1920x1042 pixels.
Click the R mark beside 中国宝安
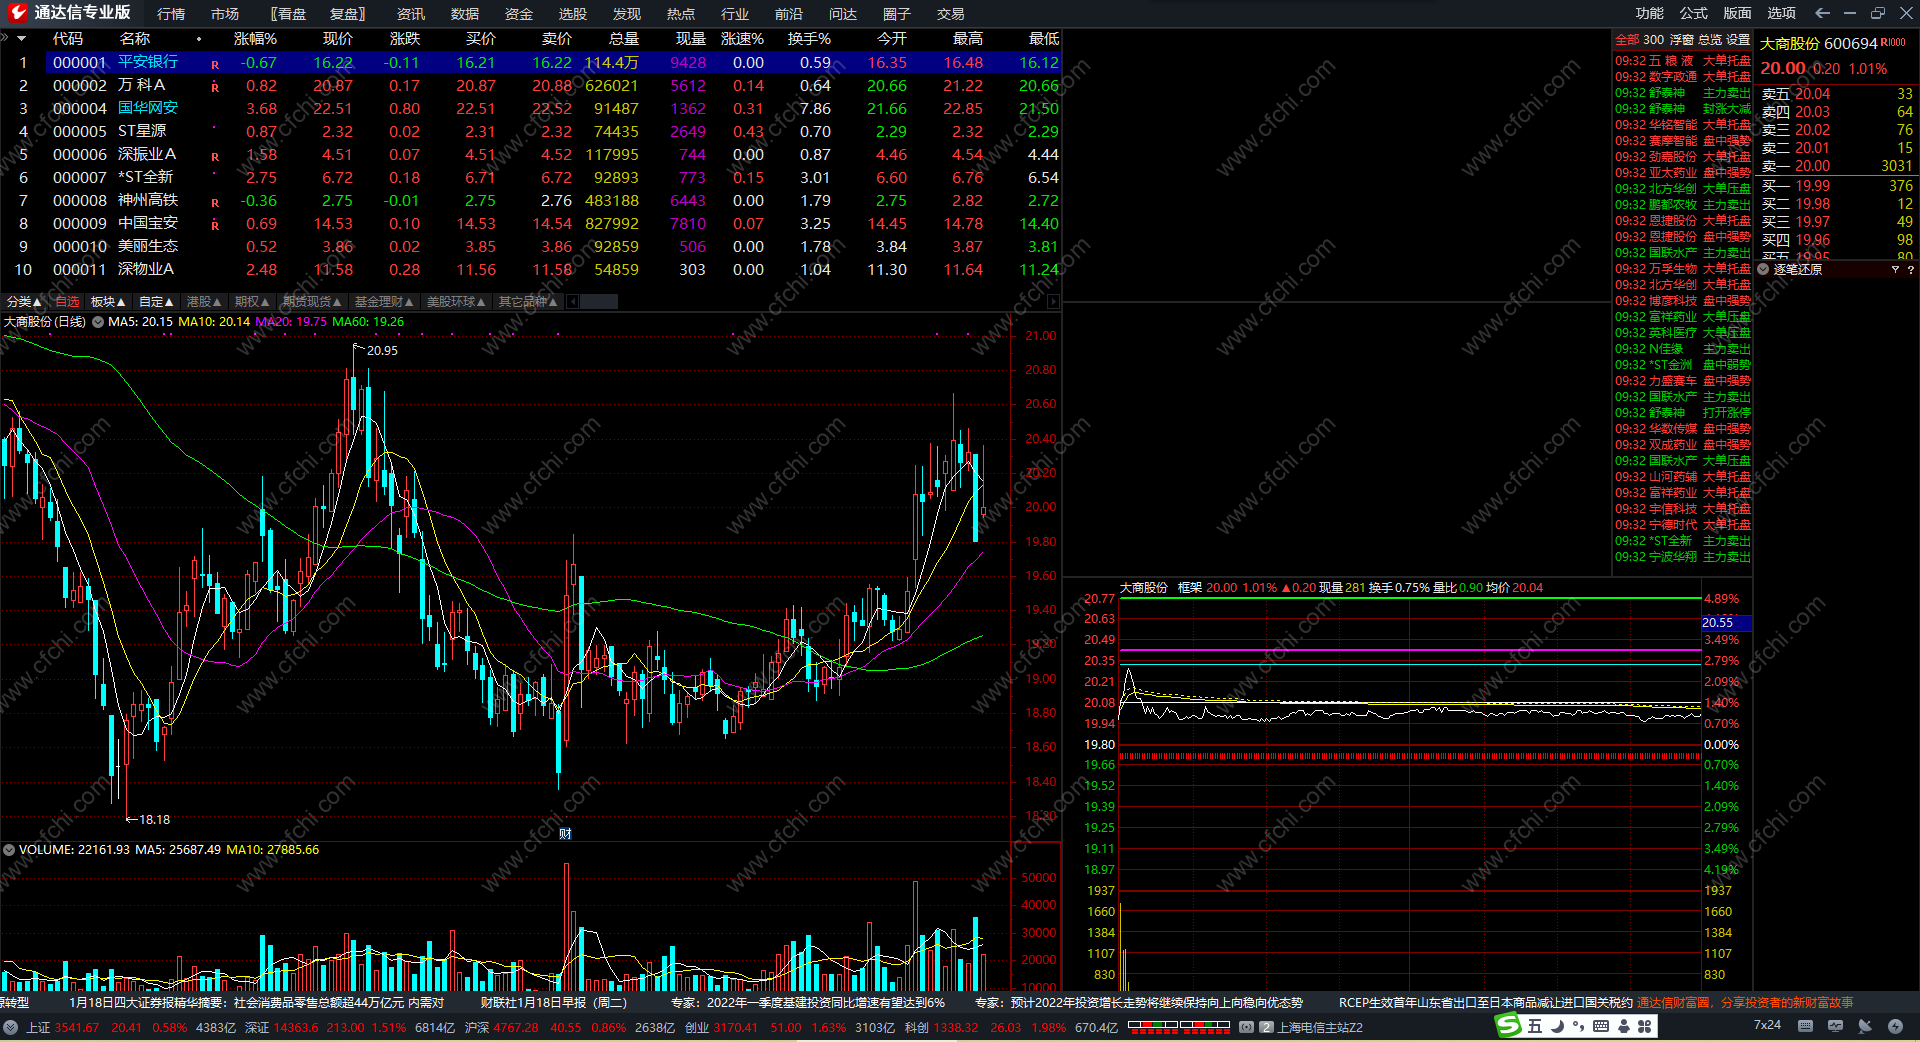[x=215, y=226]
